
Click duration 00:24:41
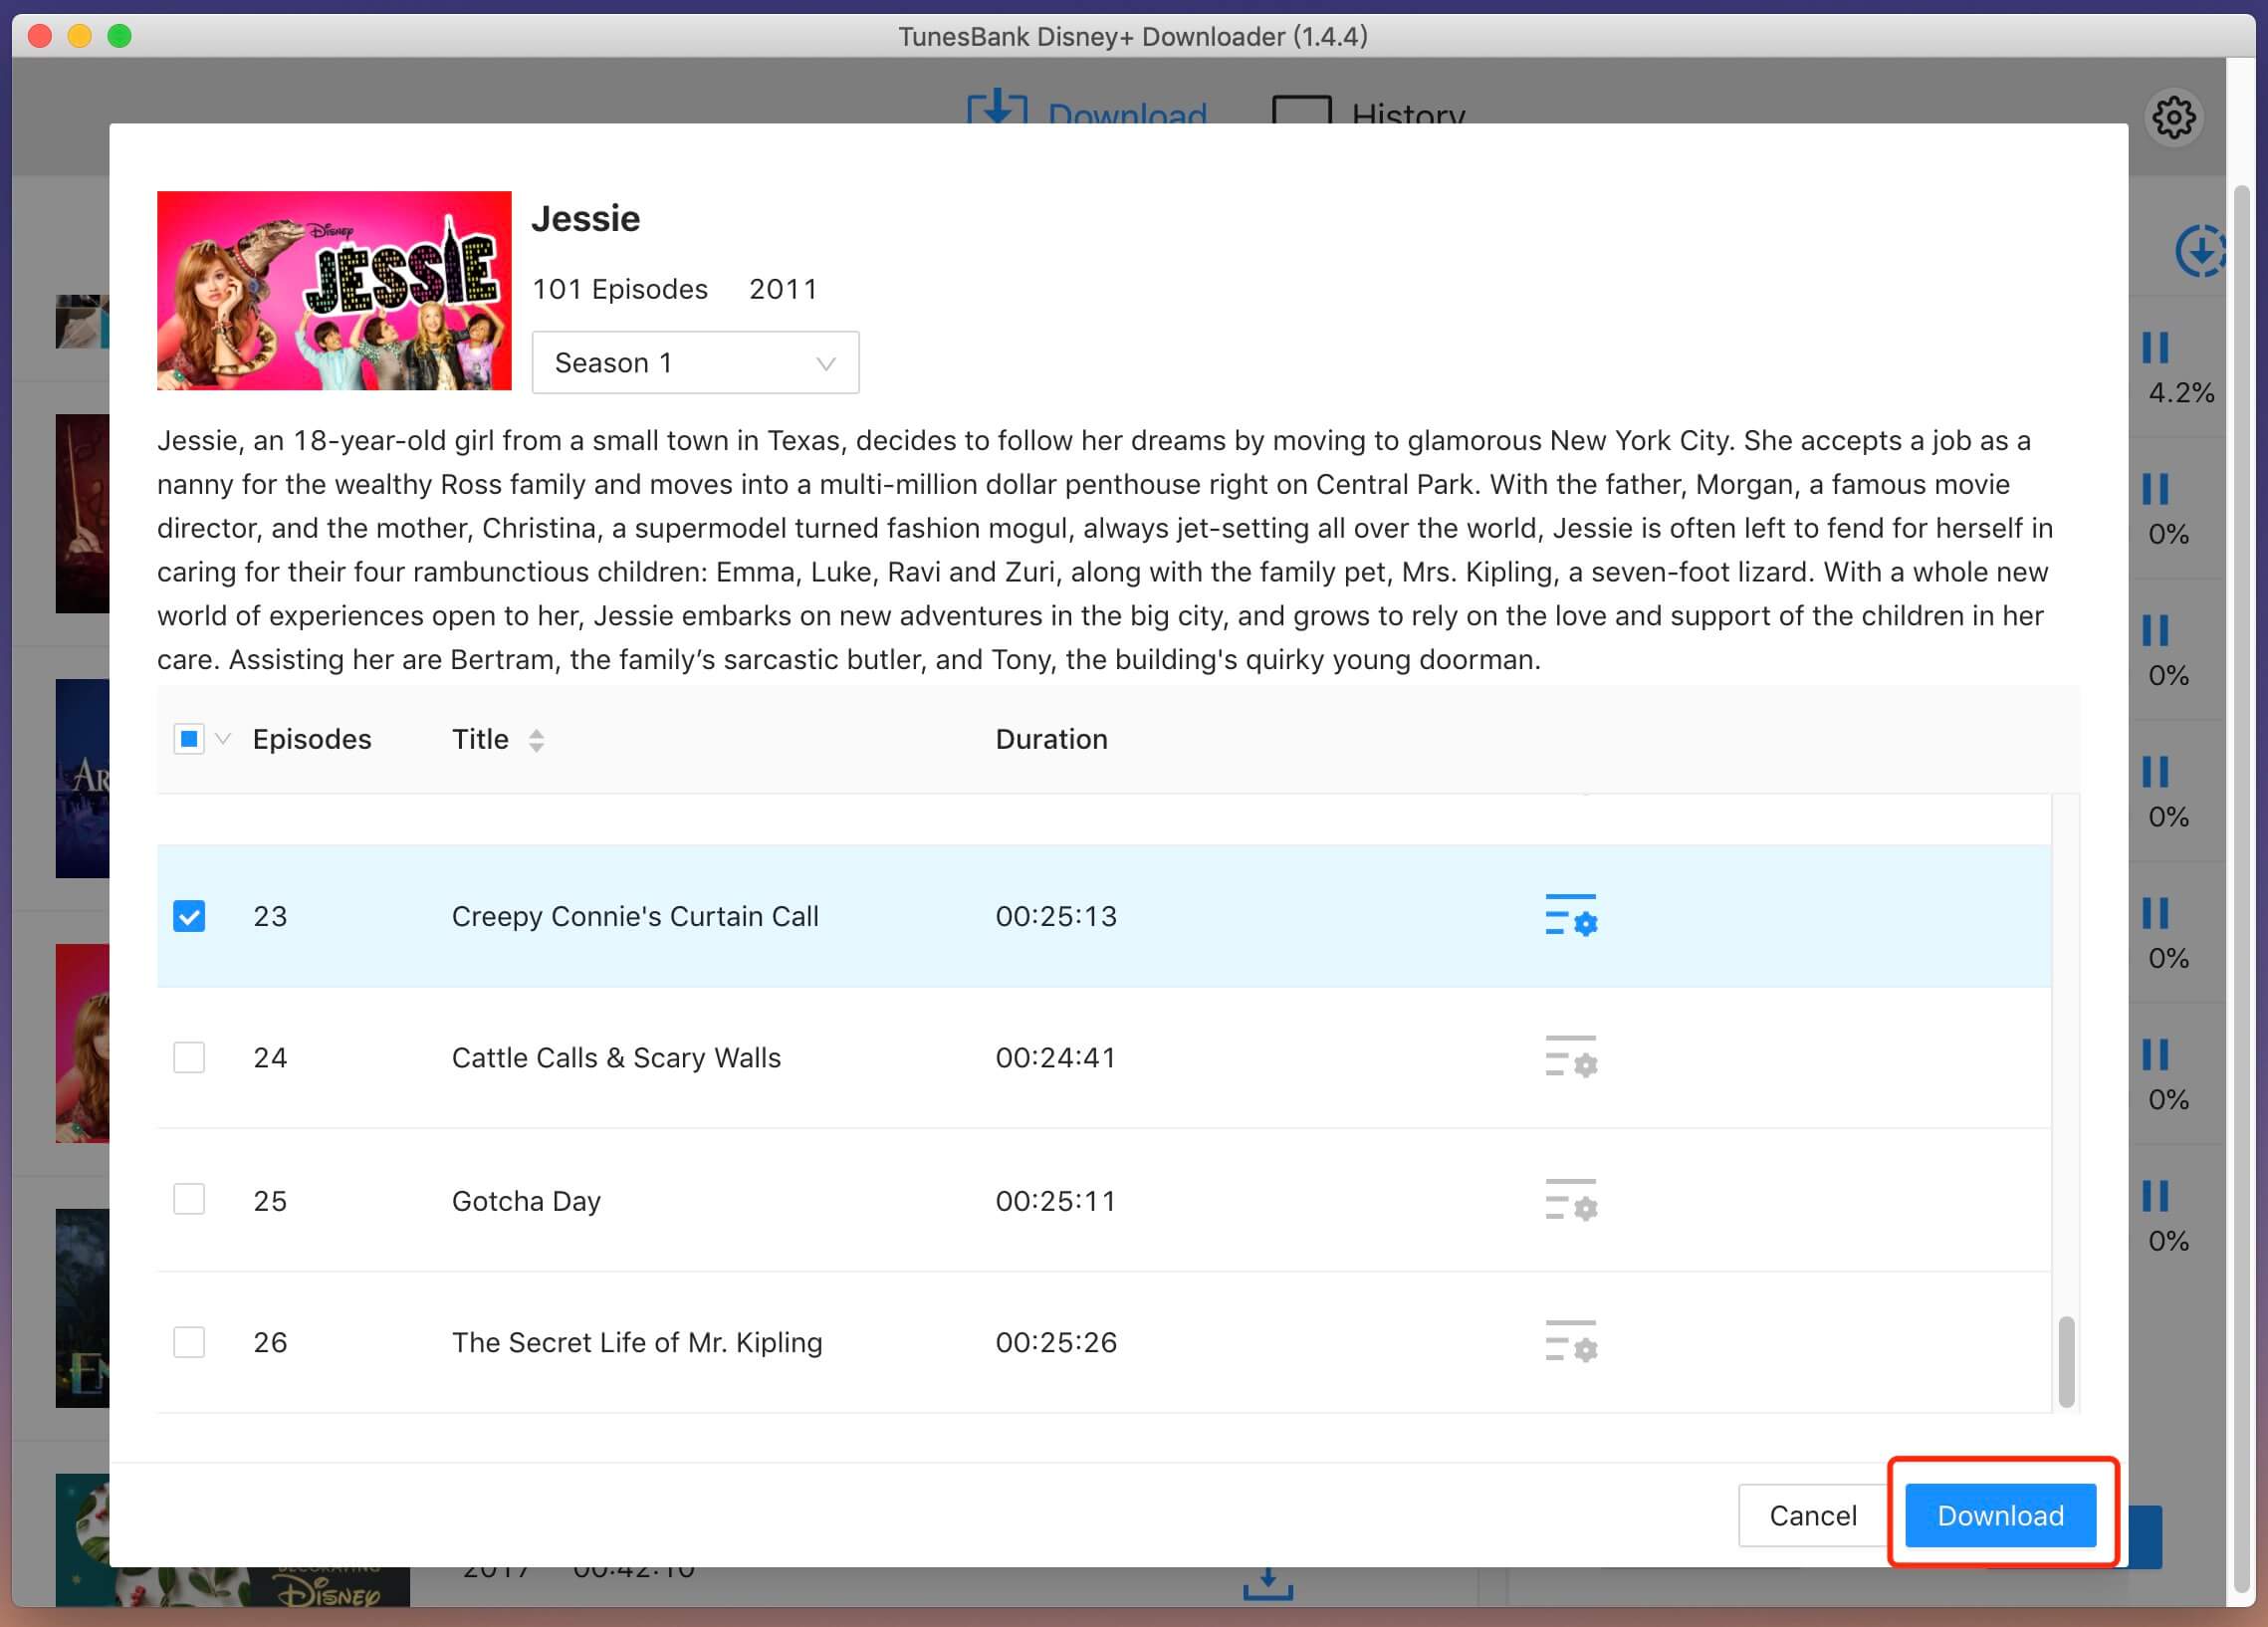pyautogui.click(x=1056, y=1057)
